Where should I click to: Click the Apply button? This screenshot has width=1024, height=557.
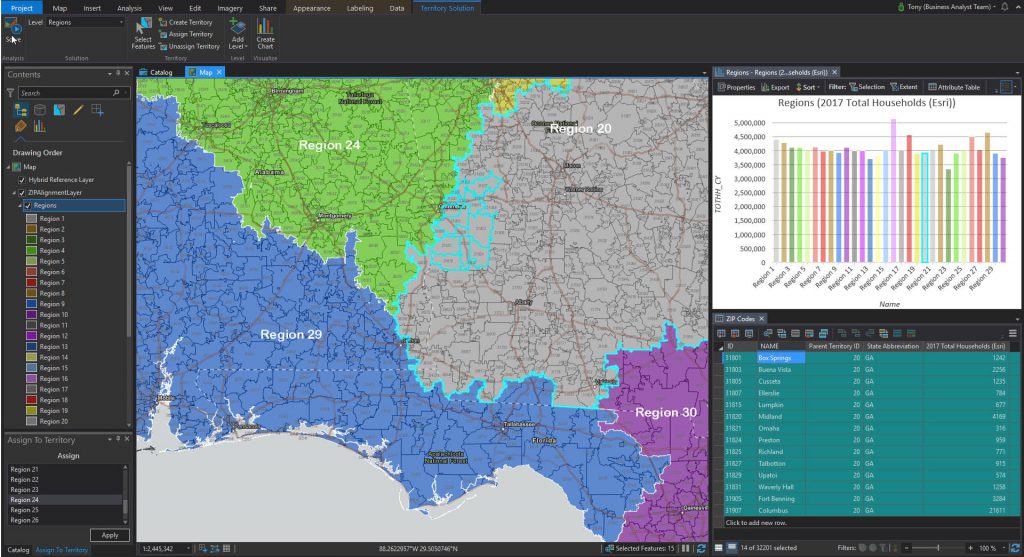(109, 535)
